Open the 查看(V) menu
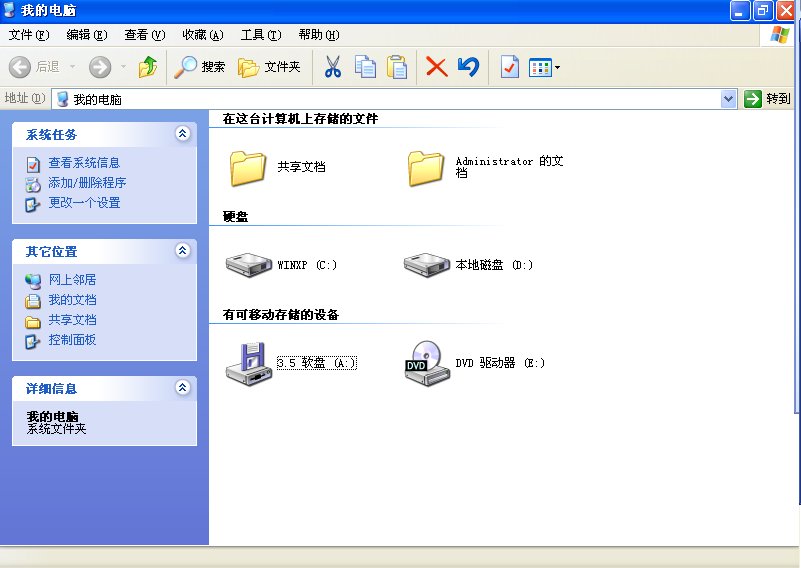801x568 pixels. point(145,35)
